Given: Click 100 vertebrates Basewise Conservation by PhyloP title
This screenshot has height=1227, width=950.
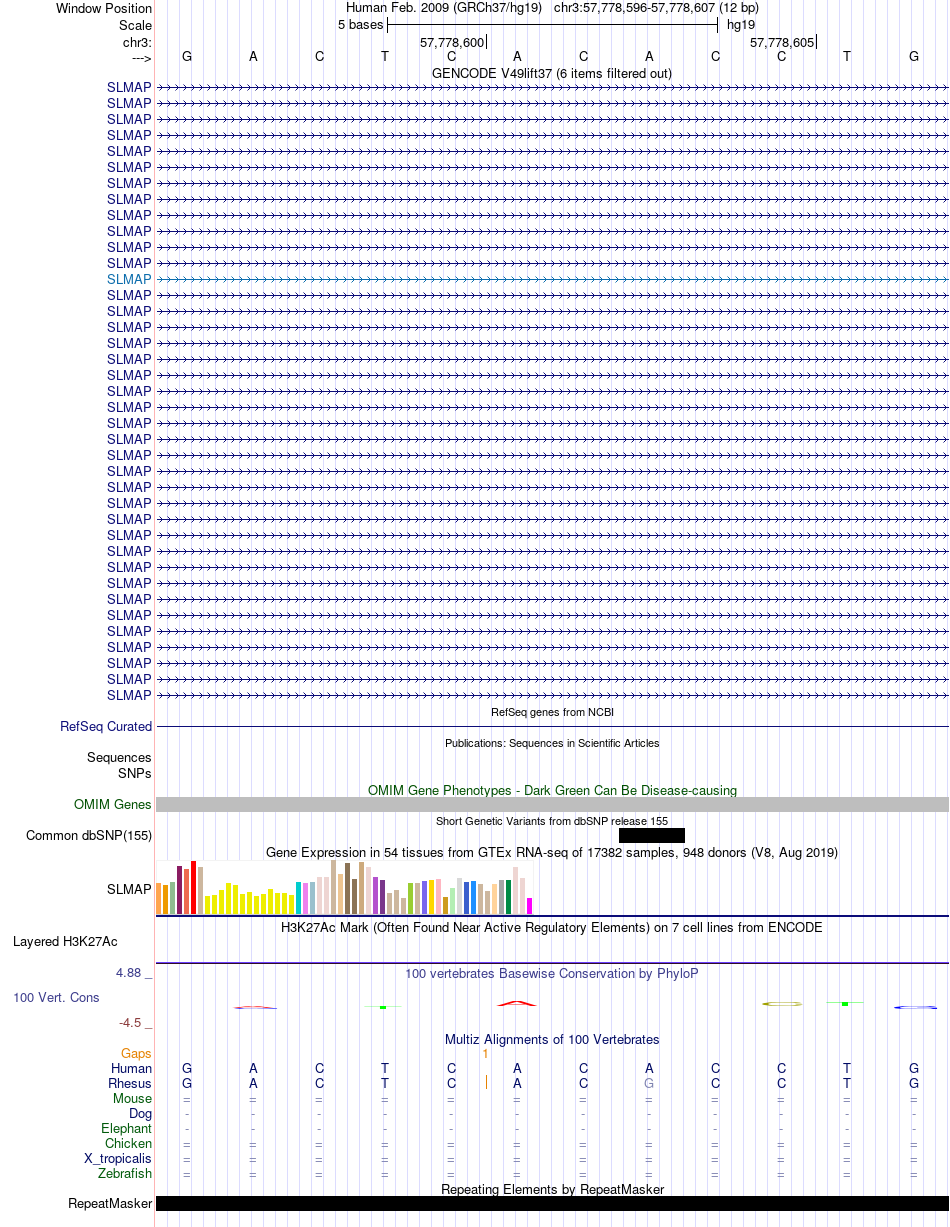Looking at the screenshot, I should coord(552,973).
